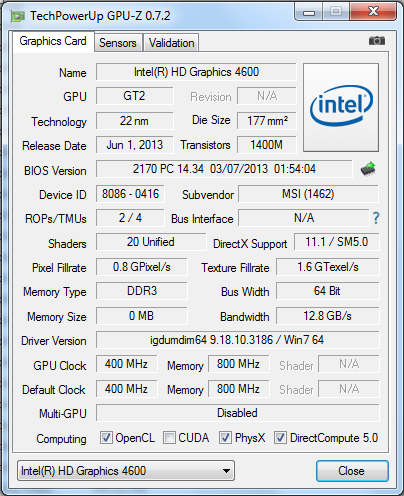
Task: Click Multi-GPU Disabled field
Action: tap(238, 413)
